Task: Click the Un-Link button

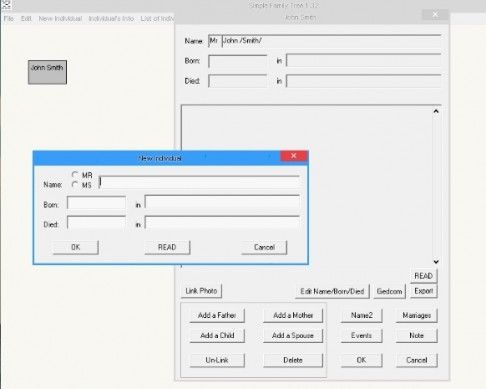Action: 217,360
